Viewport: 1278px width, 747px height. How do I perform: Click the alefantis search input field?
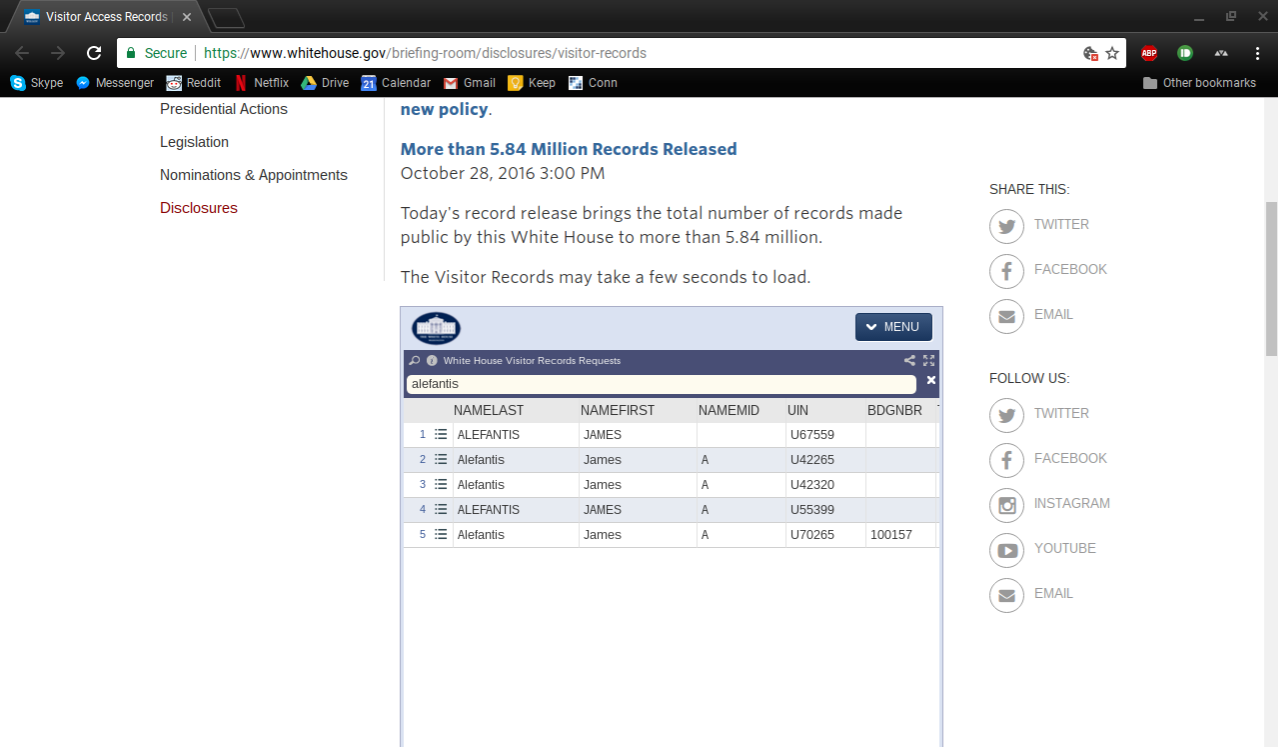[660, 384]
